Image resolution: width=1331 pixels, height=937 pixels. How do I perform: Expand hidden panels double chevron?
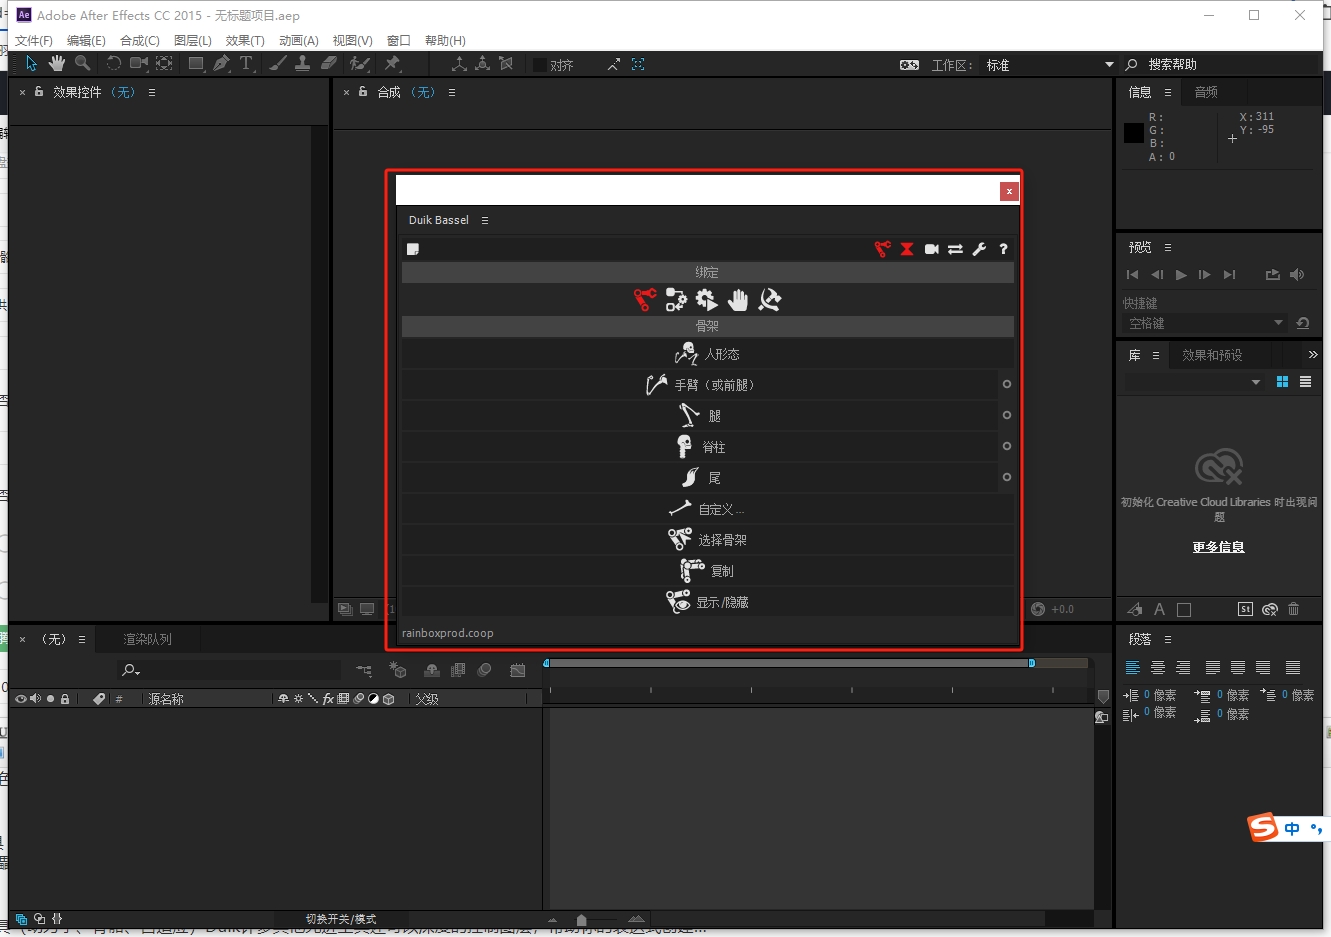[x=1313, y=355]
